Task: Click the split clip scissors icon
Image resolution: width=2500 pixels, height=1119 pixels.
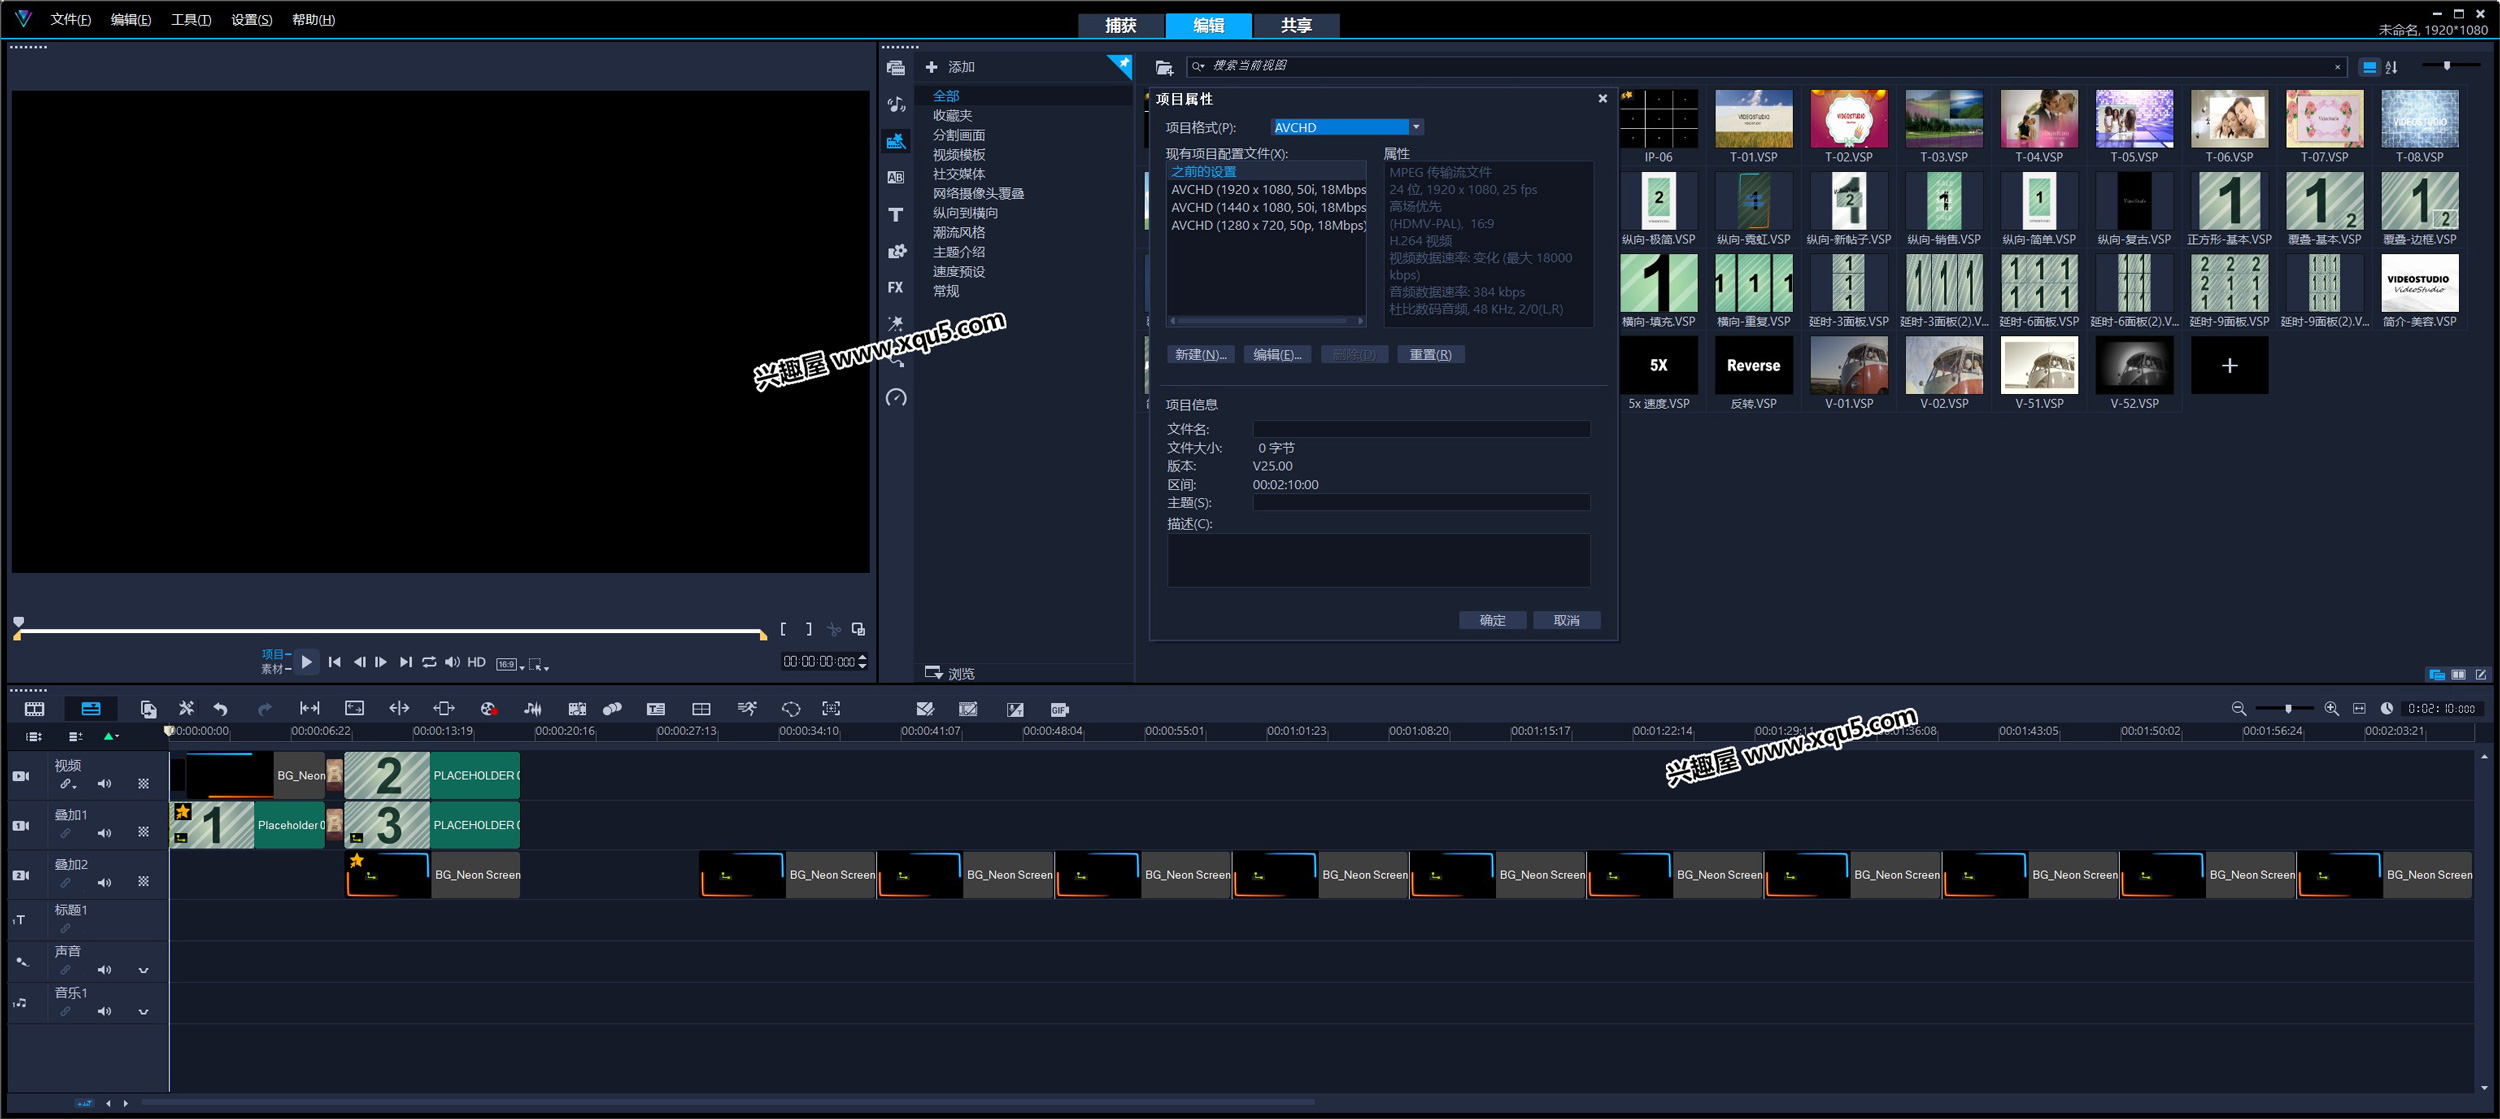Action: (833, 629)
